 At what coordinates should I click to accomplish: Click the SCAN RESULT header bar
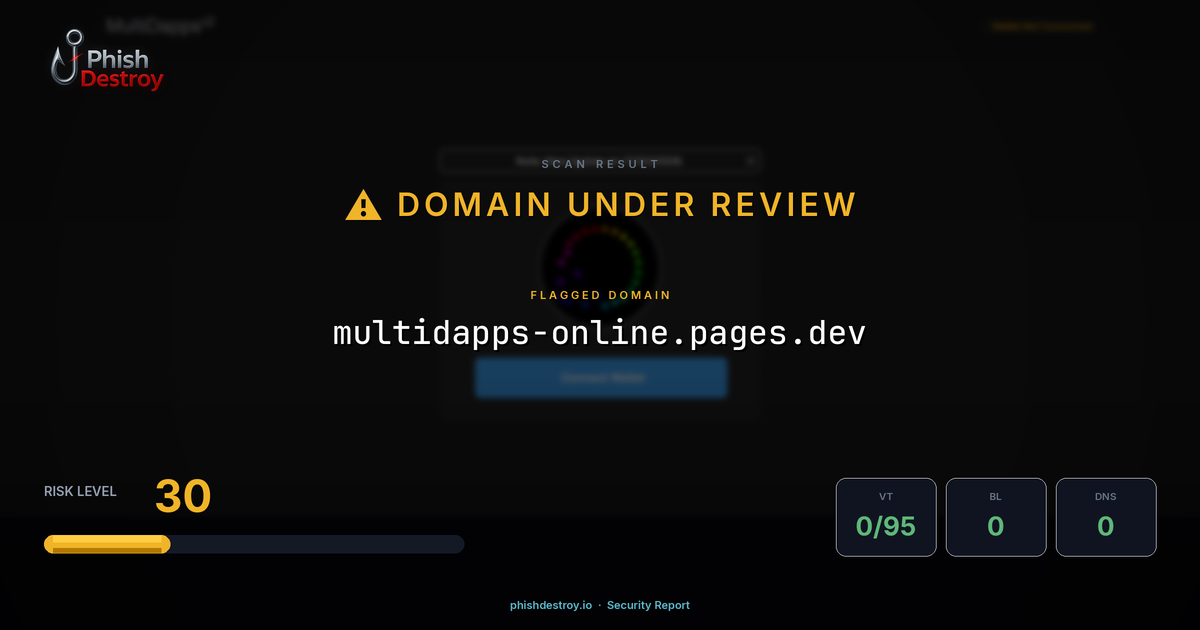pos(600,163)
